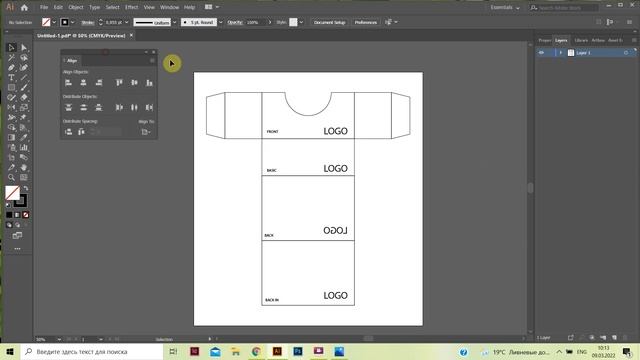The image size is (640, 360).
Task: Select the Hand tool
Action: click(24, 167)
